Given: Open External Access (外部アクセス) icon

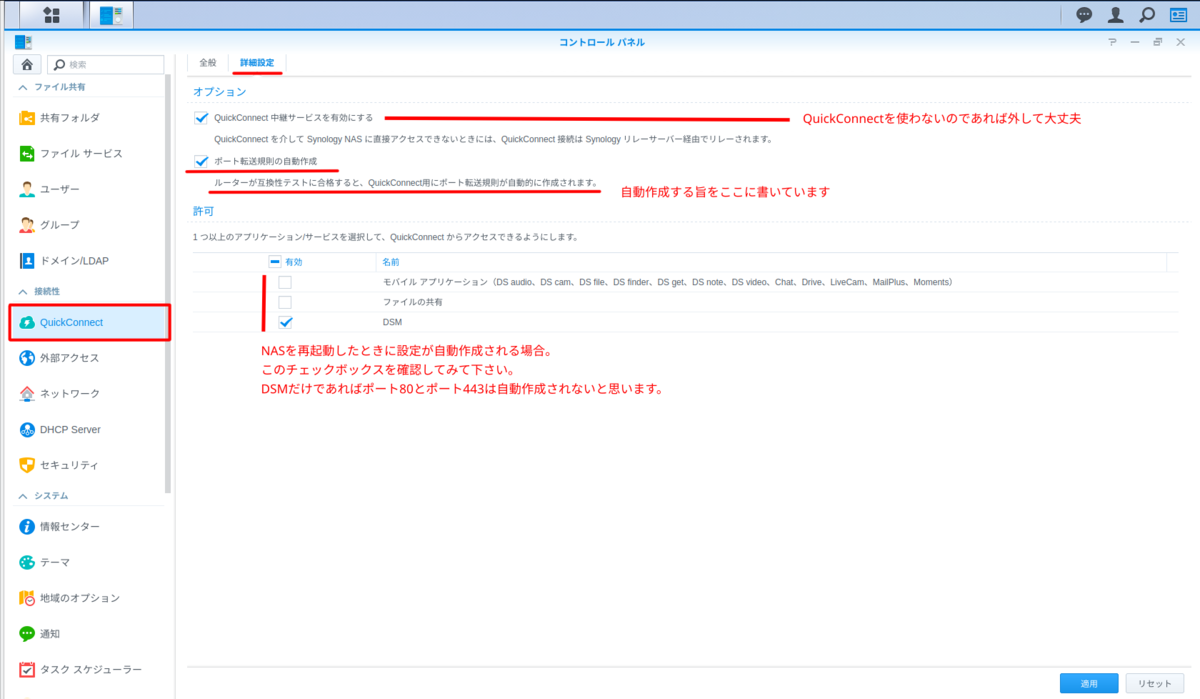Looking at the screenshot, I should pos(27,358).
